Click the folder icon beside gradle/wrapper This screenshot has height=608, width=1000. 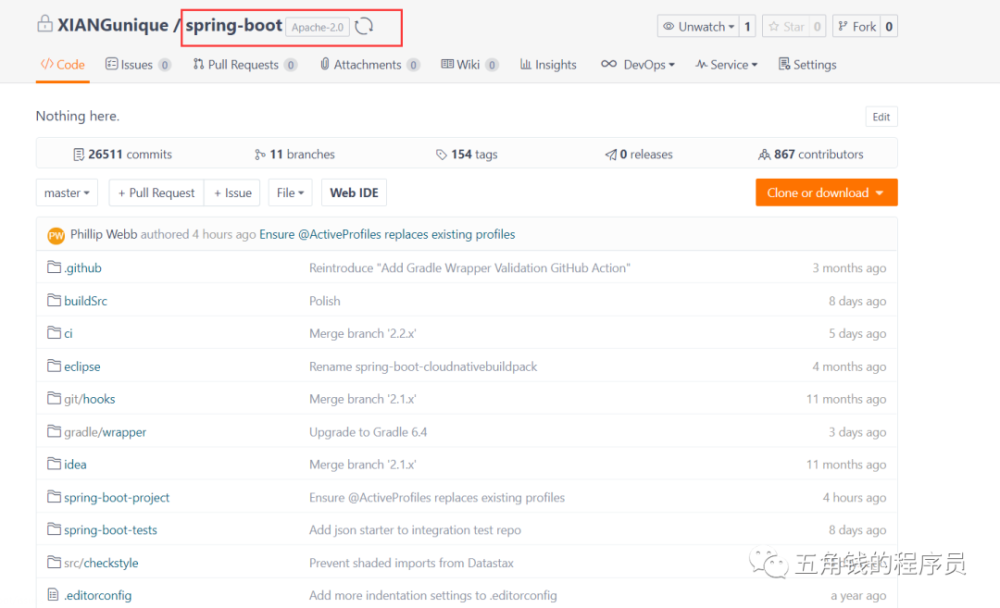(x=54, y=431)
